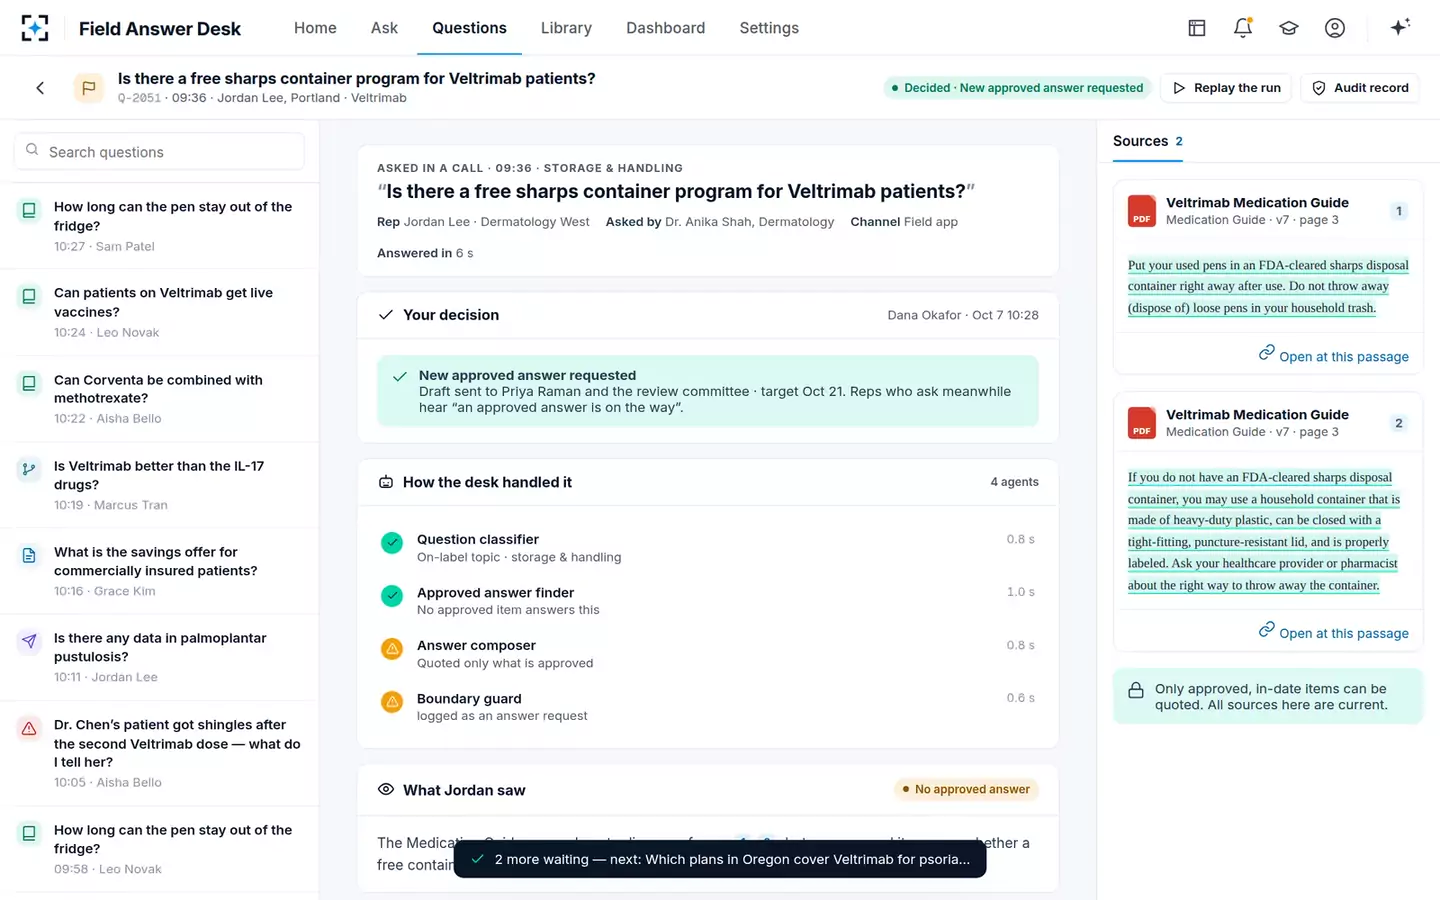
Task: Click the PDF icon on source card 1
Action: [1142, 211]
